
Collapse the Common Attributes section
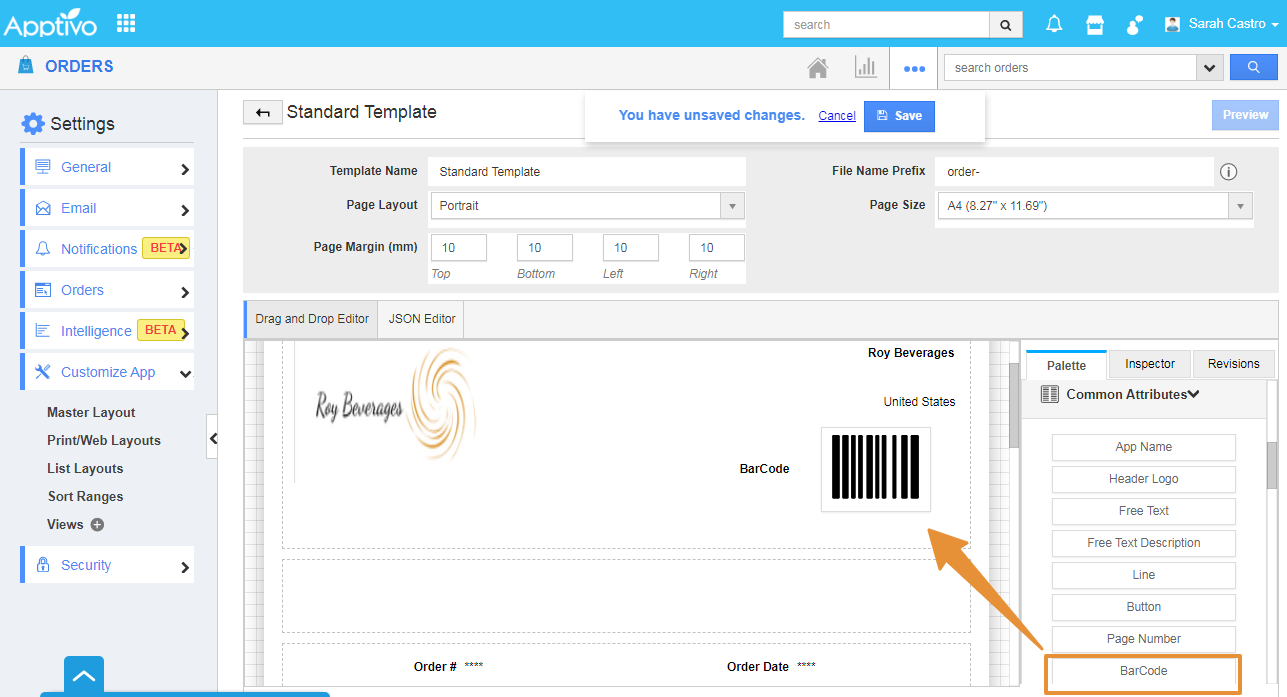pos(1193,394)
